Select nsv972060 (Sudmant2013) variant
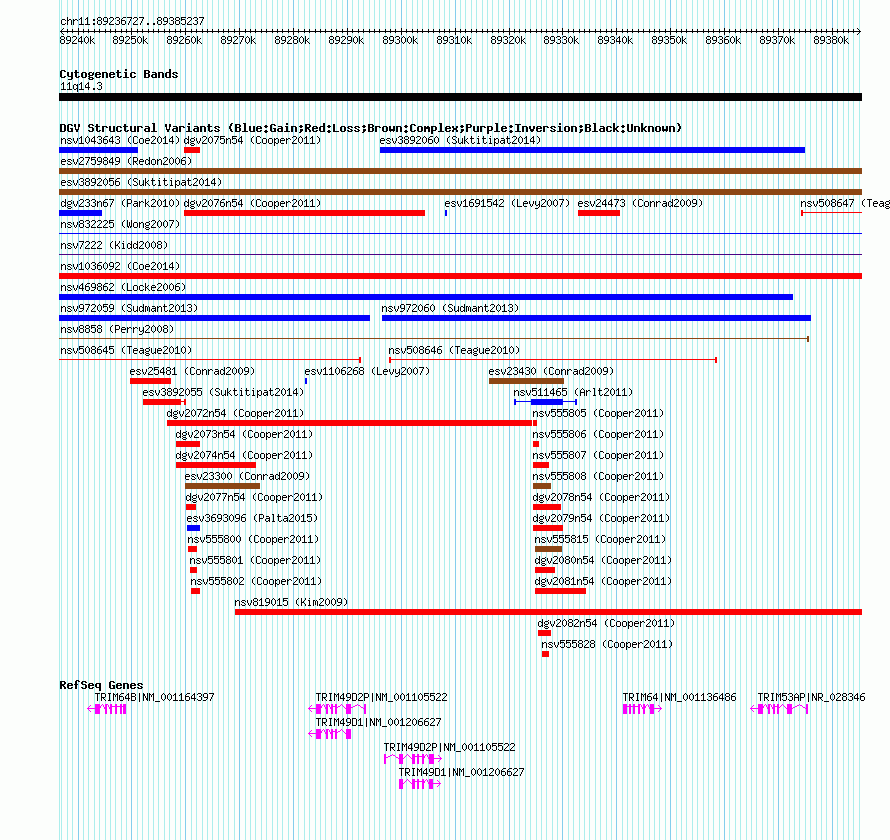The height and width of the screenshot is (840, 890). coord(597,318)
